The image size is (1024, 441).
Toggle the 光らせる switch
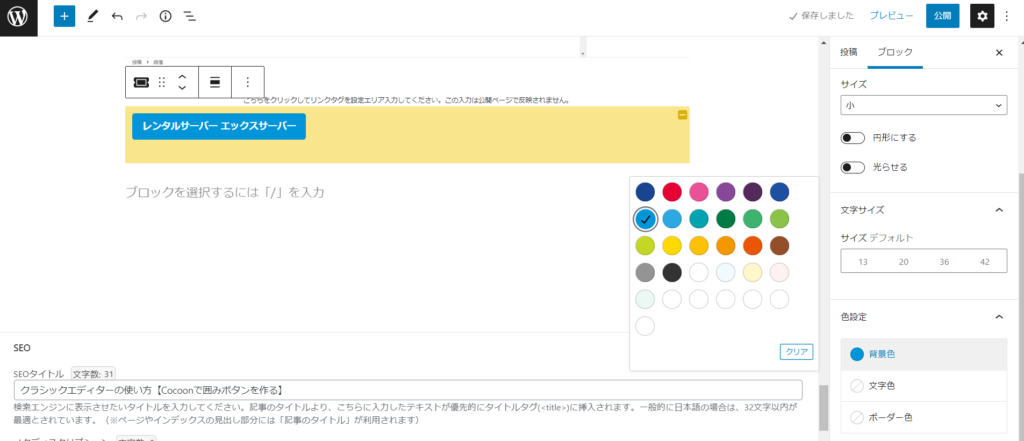853,168
